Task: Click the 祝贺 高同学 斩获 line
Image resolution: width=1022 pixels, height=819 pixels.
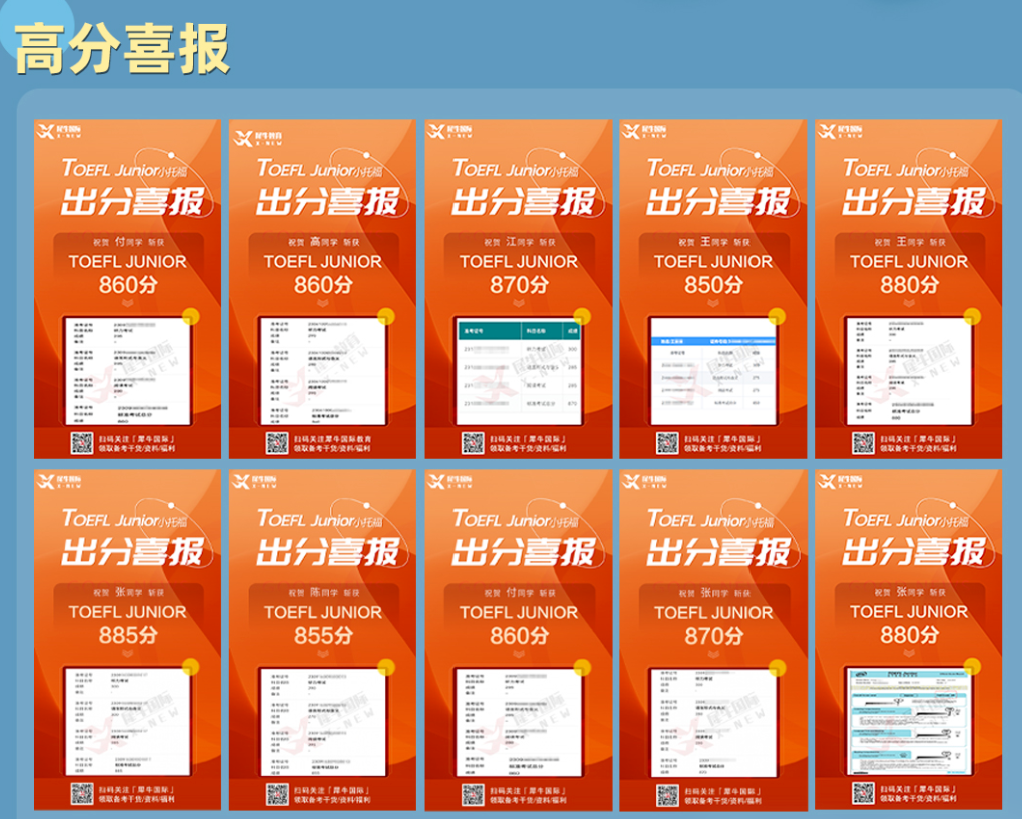Action: pyautogui.click(x=323, y=242)
